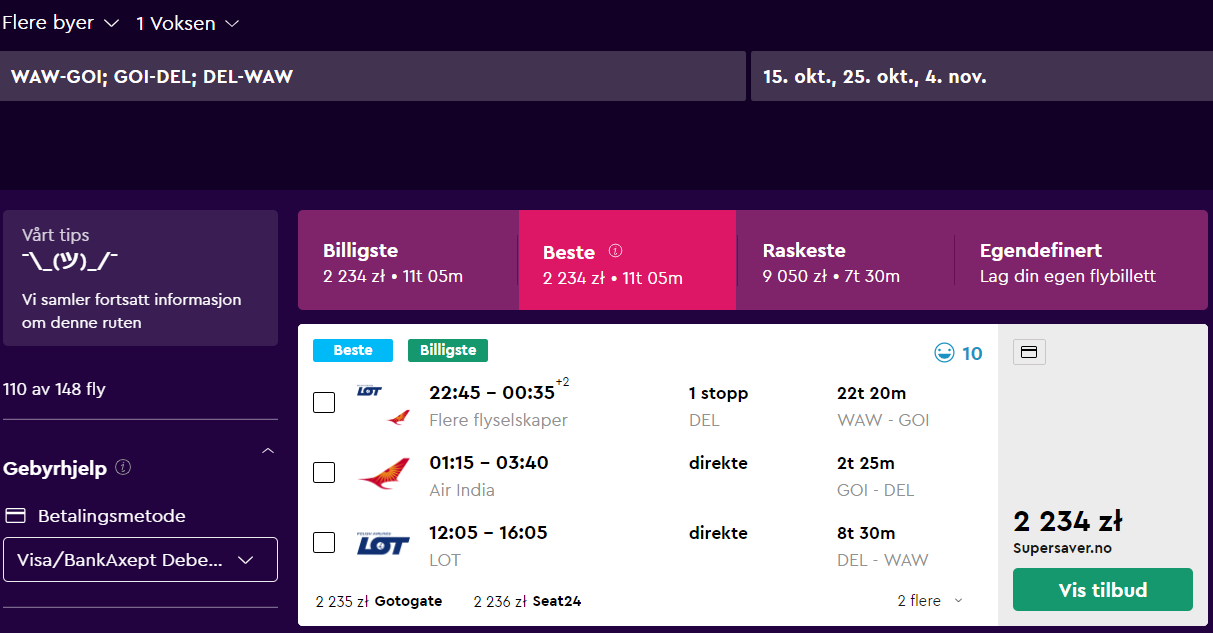
Task: Open the Flere byer trip type dropdown
Action: point(59,23)
